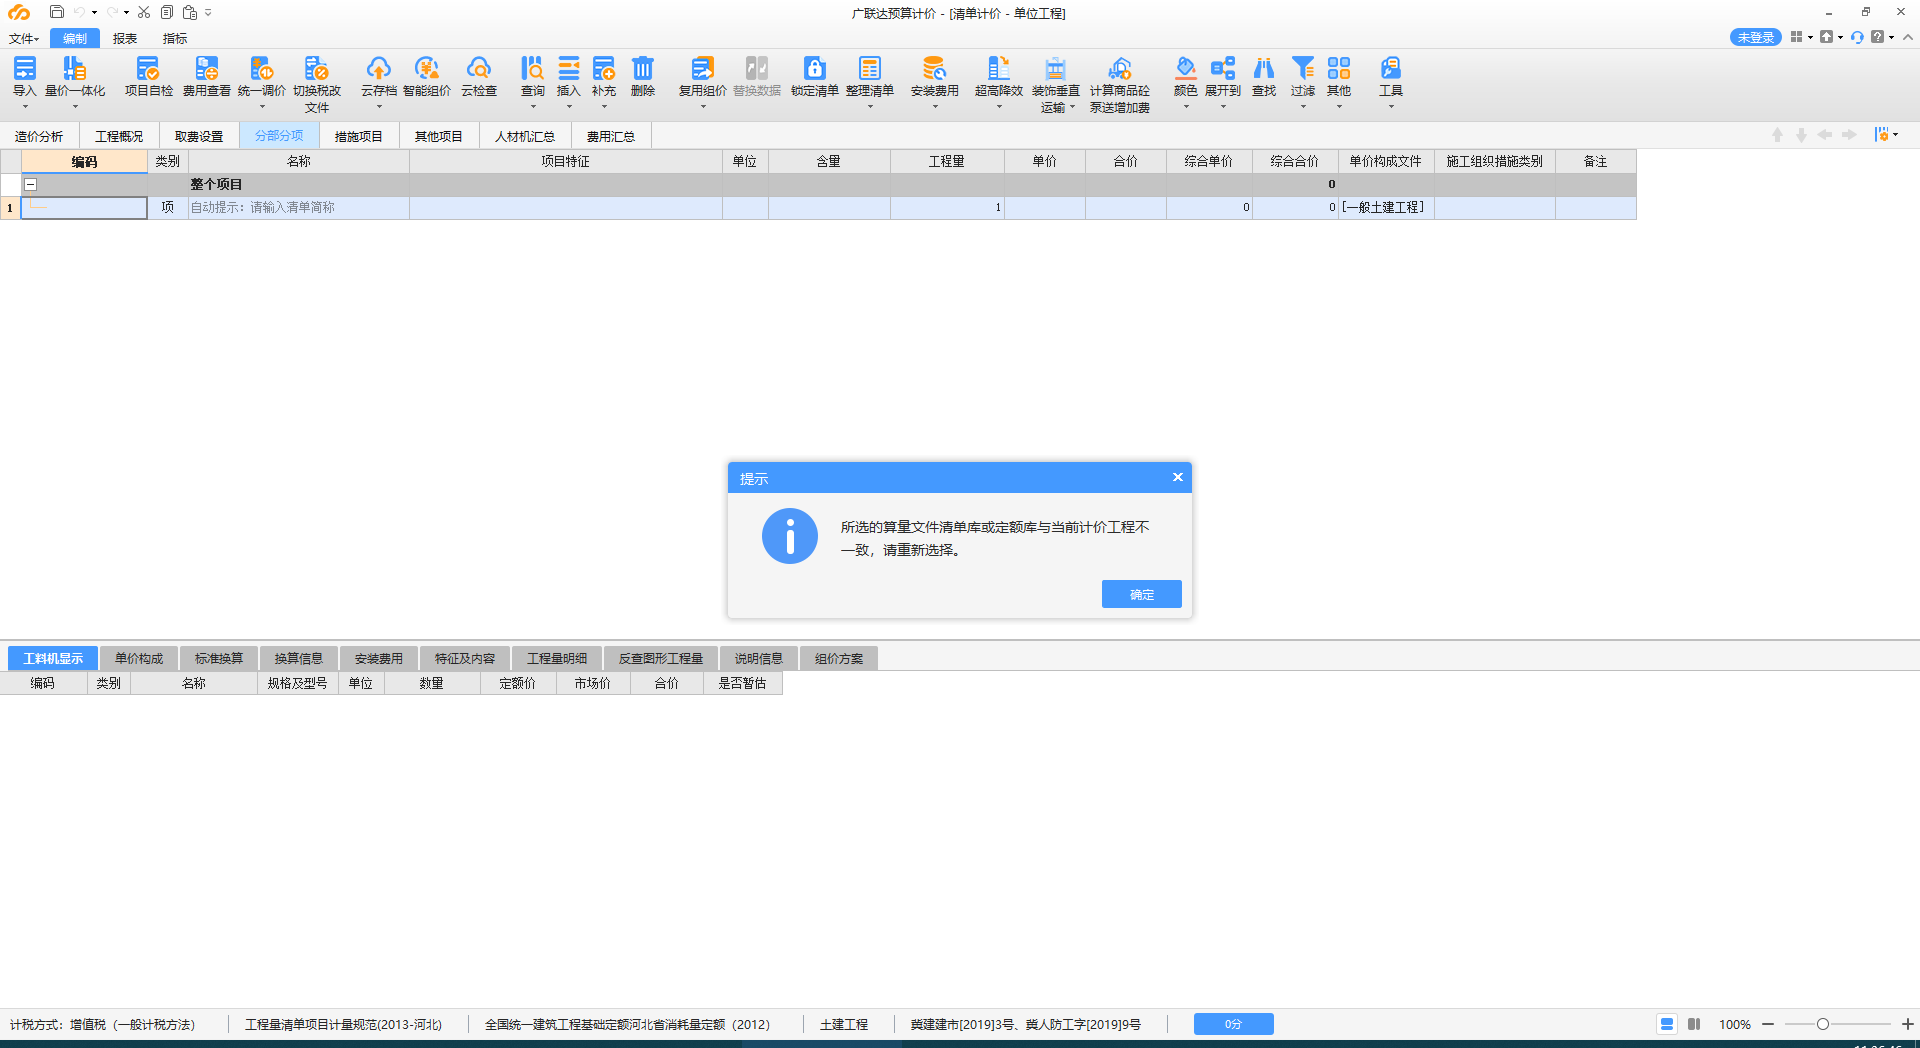Click 锁定清单 lock list icon
Image resolution: width=1920 pixels, height=1048 pixels.
[x=815, y=68]
